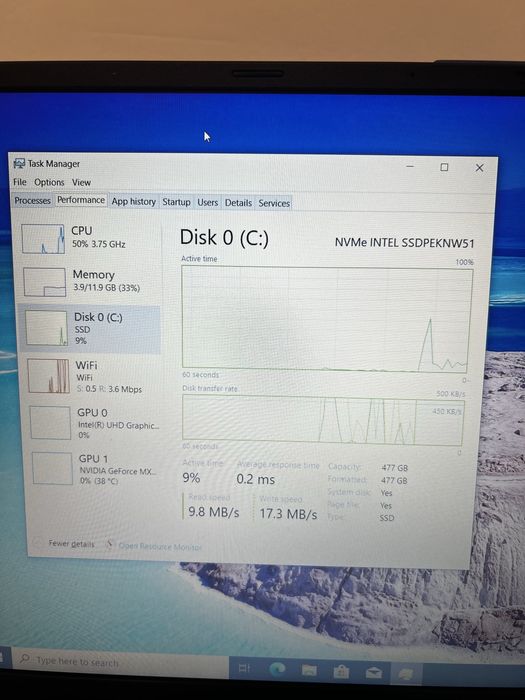Viewport: 525px width, 700px height.
Task: Open Task View from the taskbar
Action: click(244, 668)
